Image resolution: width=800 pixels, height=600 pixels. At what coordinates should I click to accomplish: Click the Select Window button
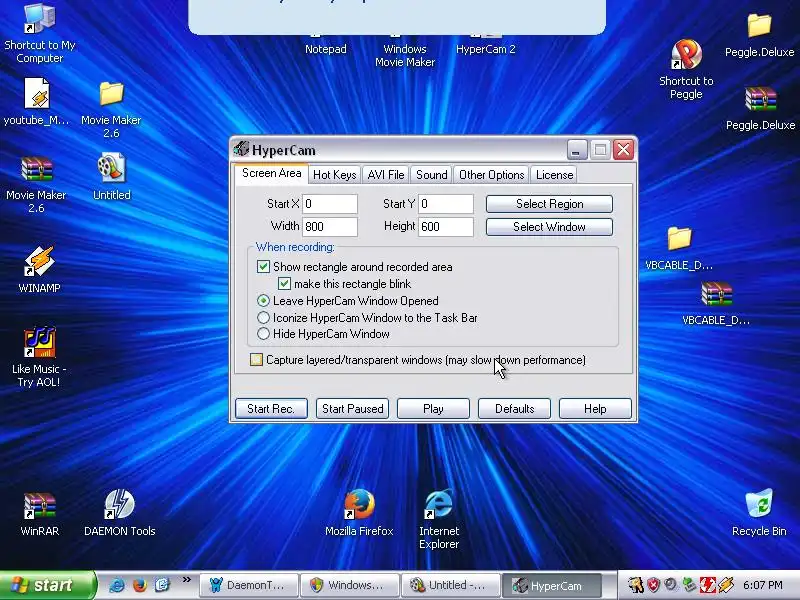549,227
